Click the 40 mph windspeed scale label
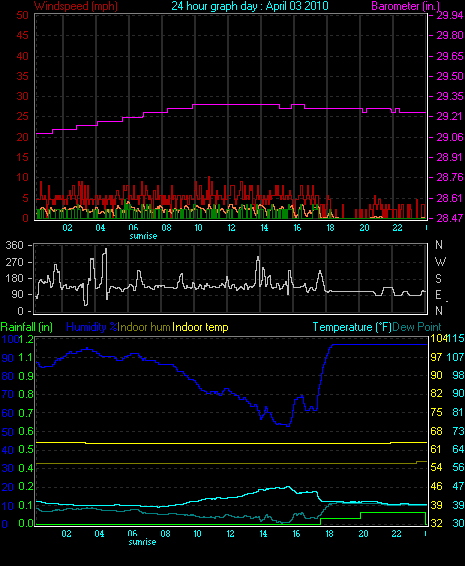 [x=22, y=56]
